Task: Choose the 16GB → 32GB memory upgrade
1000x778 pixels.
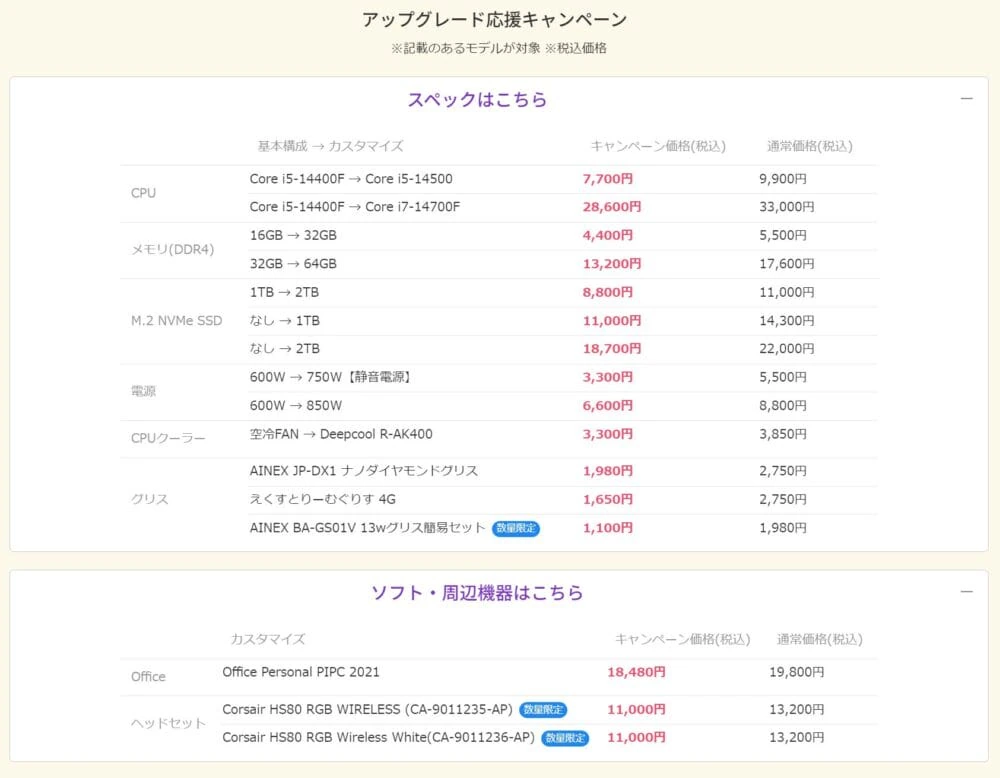Action: point(293,236)
